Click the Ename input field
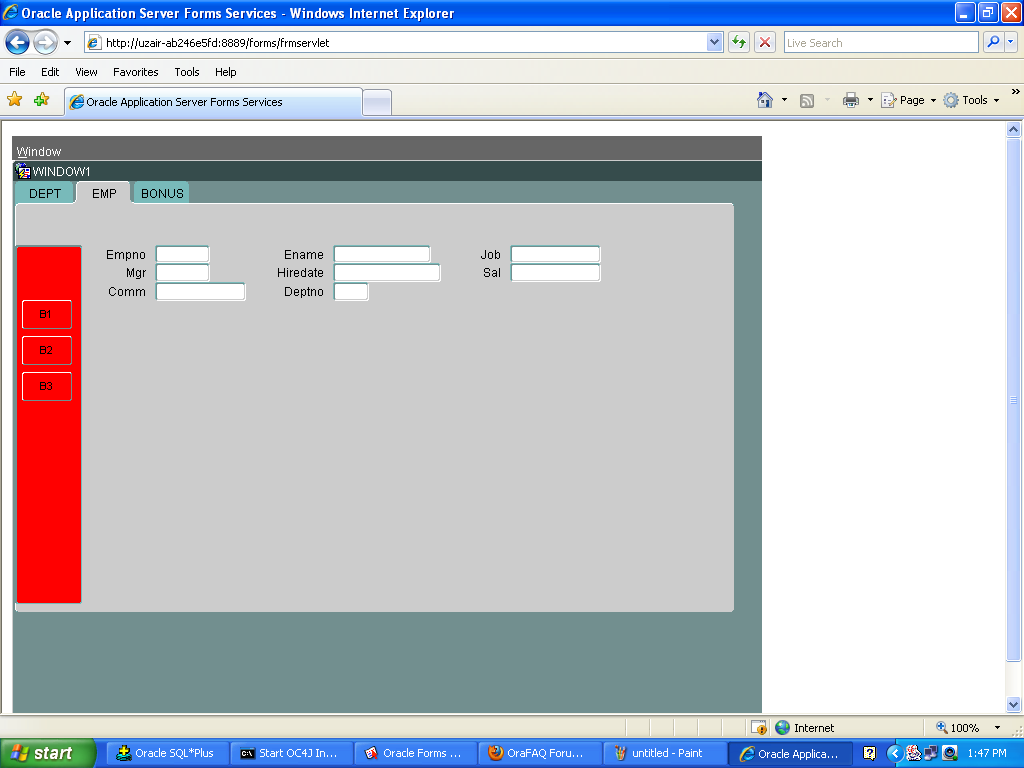Screen dimensions: 1024x768 382,255
